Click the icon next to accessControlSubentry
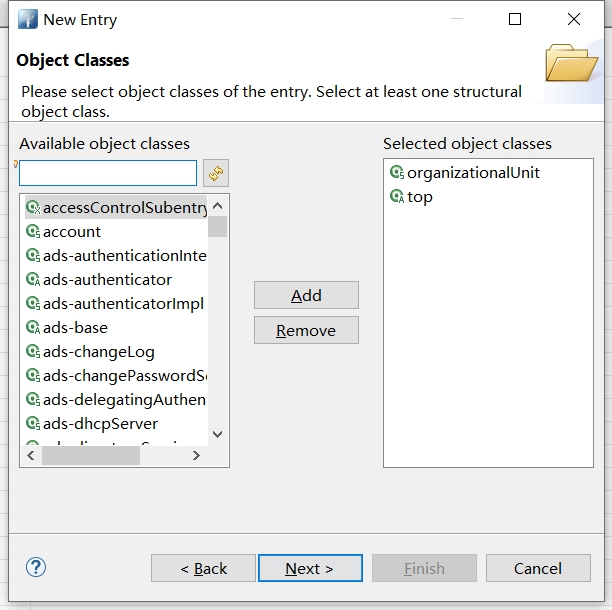Image resolution: width=612 pixels, height=610 pixels. tap(32, 208)
